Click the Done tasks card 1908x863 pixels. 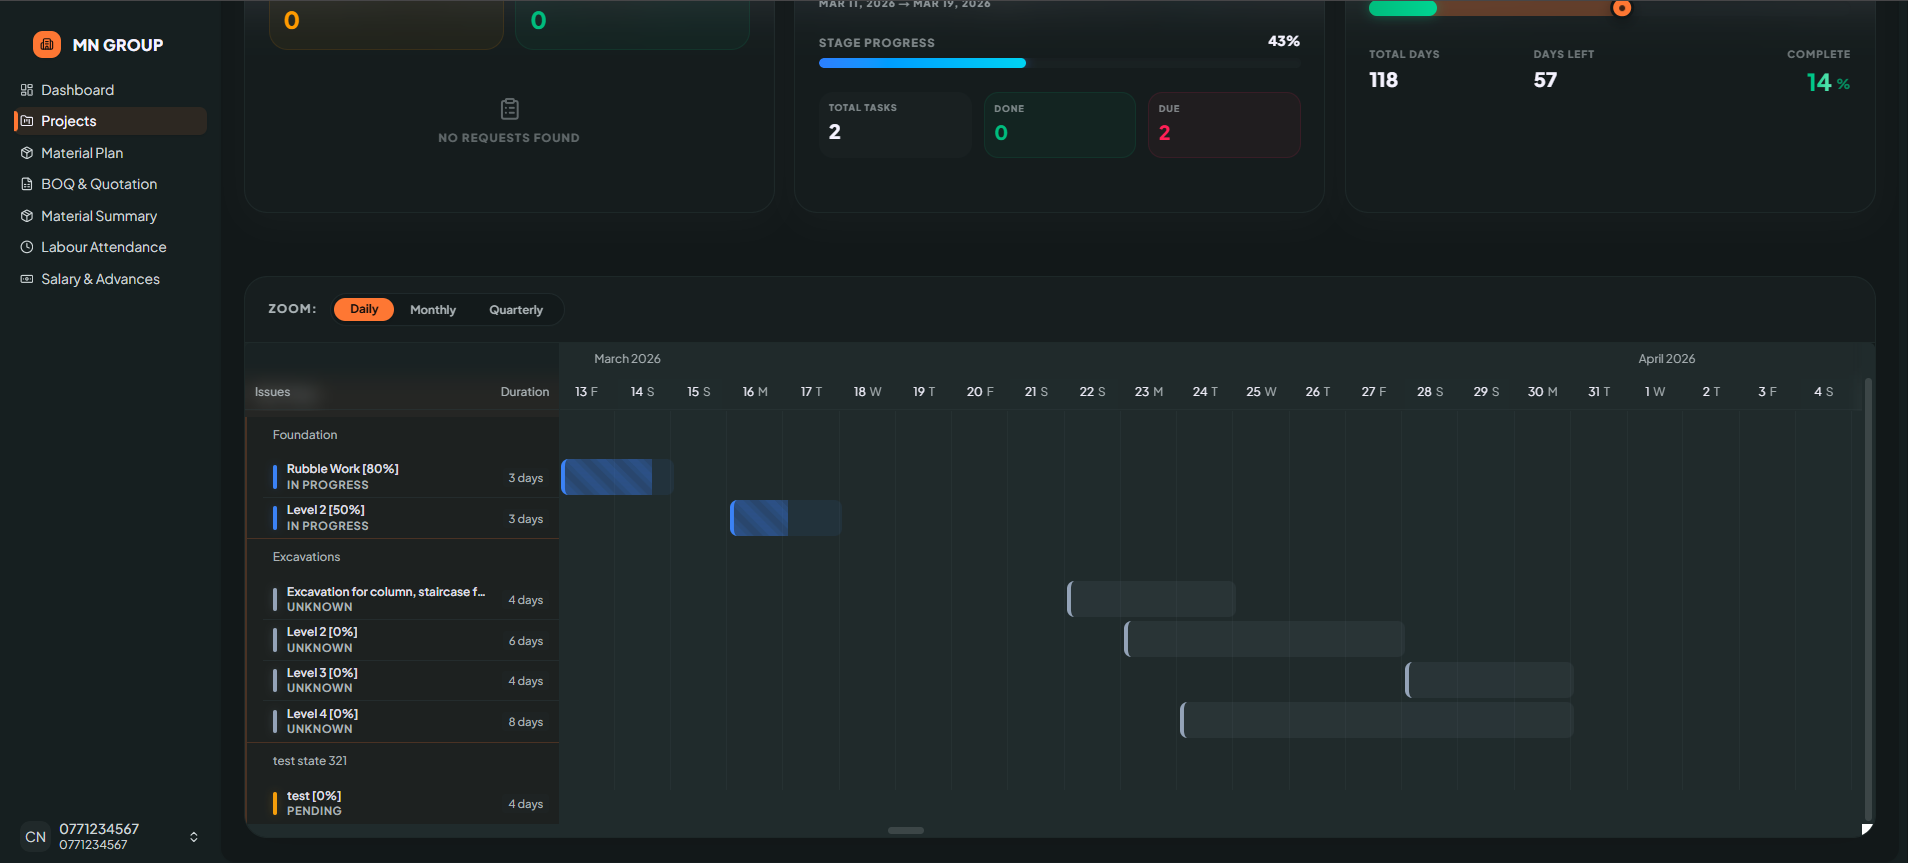point(1060,124)
